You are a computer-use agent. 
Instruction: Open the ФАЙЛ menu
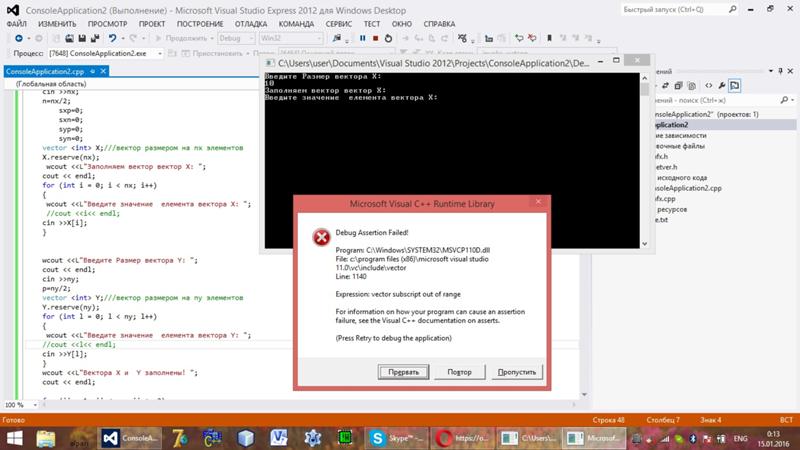pyautogui.click(x=16, y=24)
